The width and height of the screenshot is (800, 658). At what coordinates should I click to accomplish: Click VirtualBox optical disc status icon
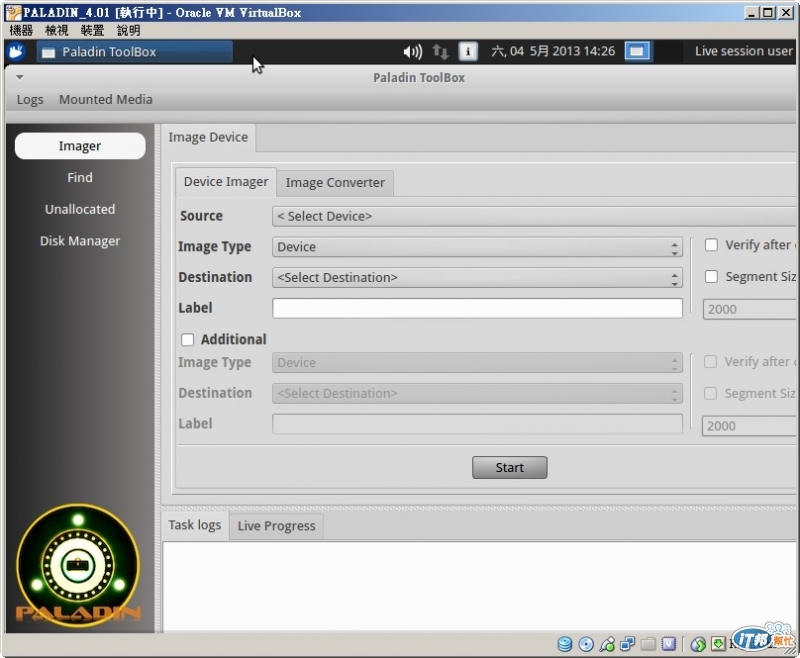click(586, 644)
